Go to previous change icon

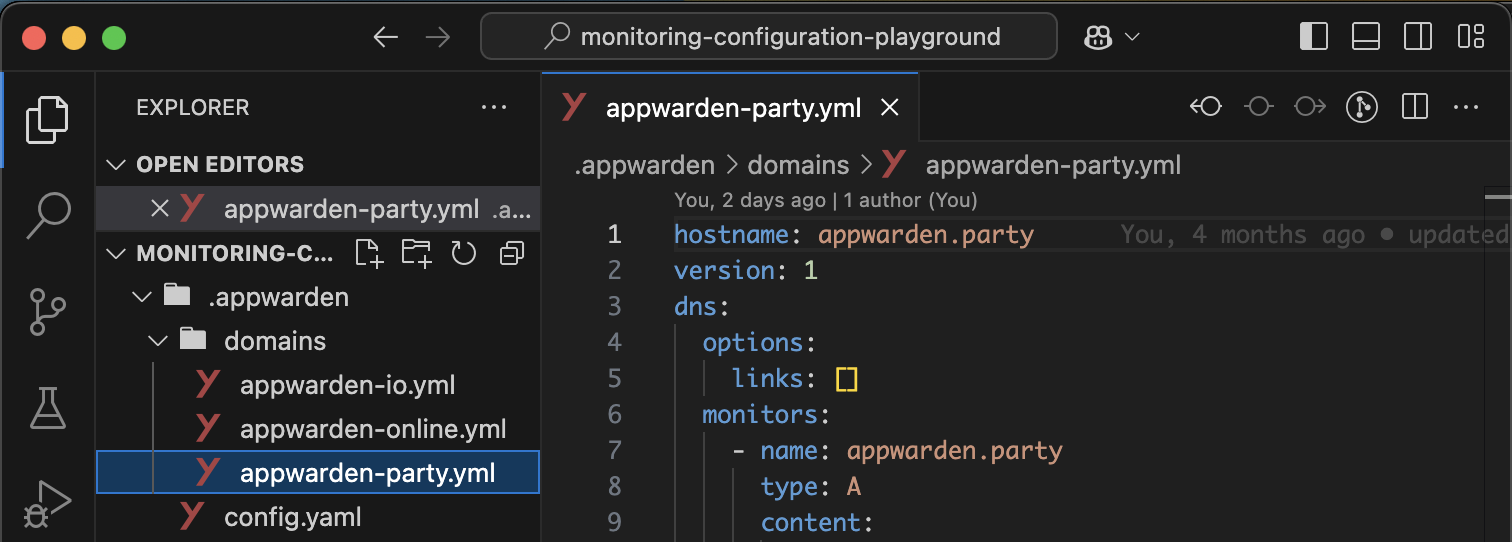1206,107
